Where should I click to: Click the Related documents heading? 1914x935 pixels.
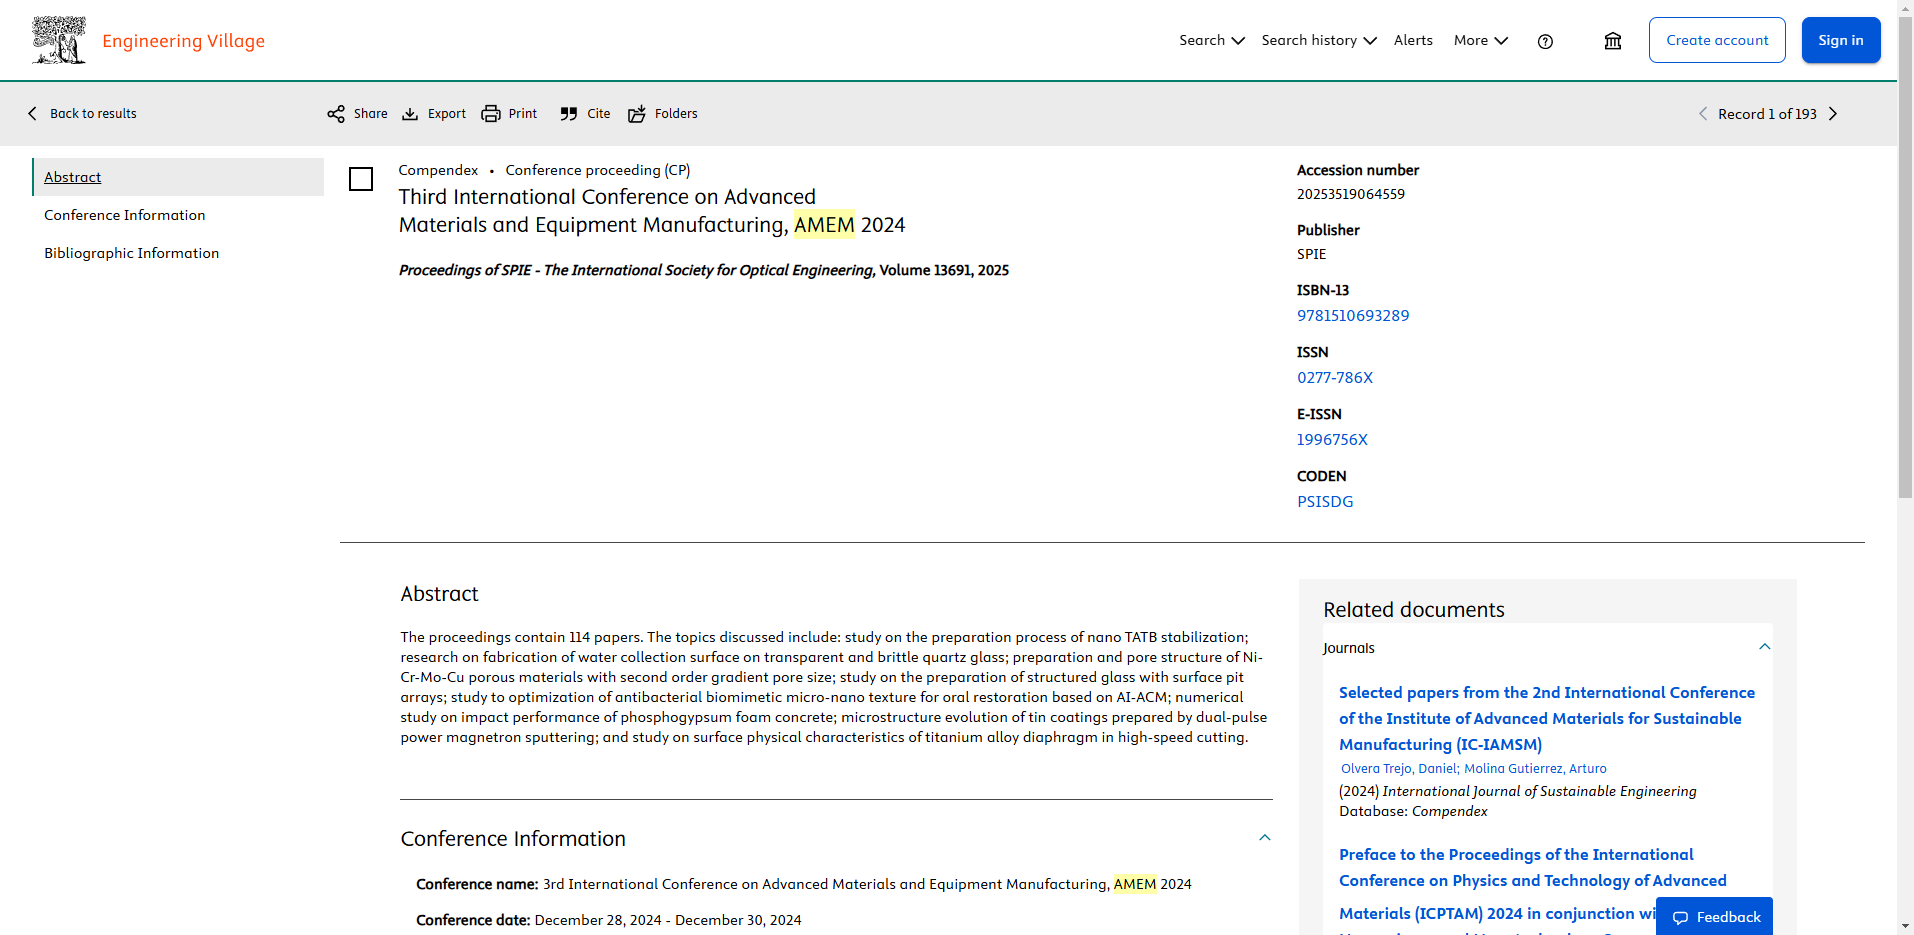click(x=1413, y=610)
